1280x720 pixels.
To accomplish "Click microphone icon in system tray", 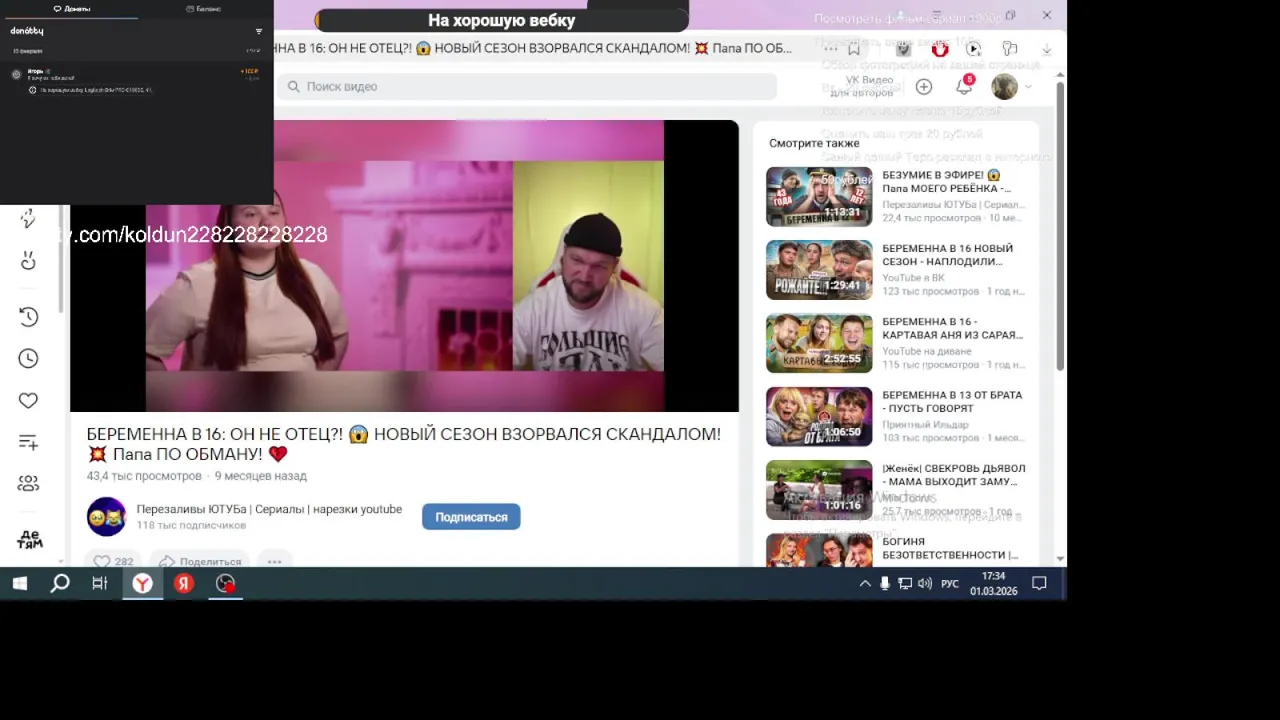I will 885,584.
